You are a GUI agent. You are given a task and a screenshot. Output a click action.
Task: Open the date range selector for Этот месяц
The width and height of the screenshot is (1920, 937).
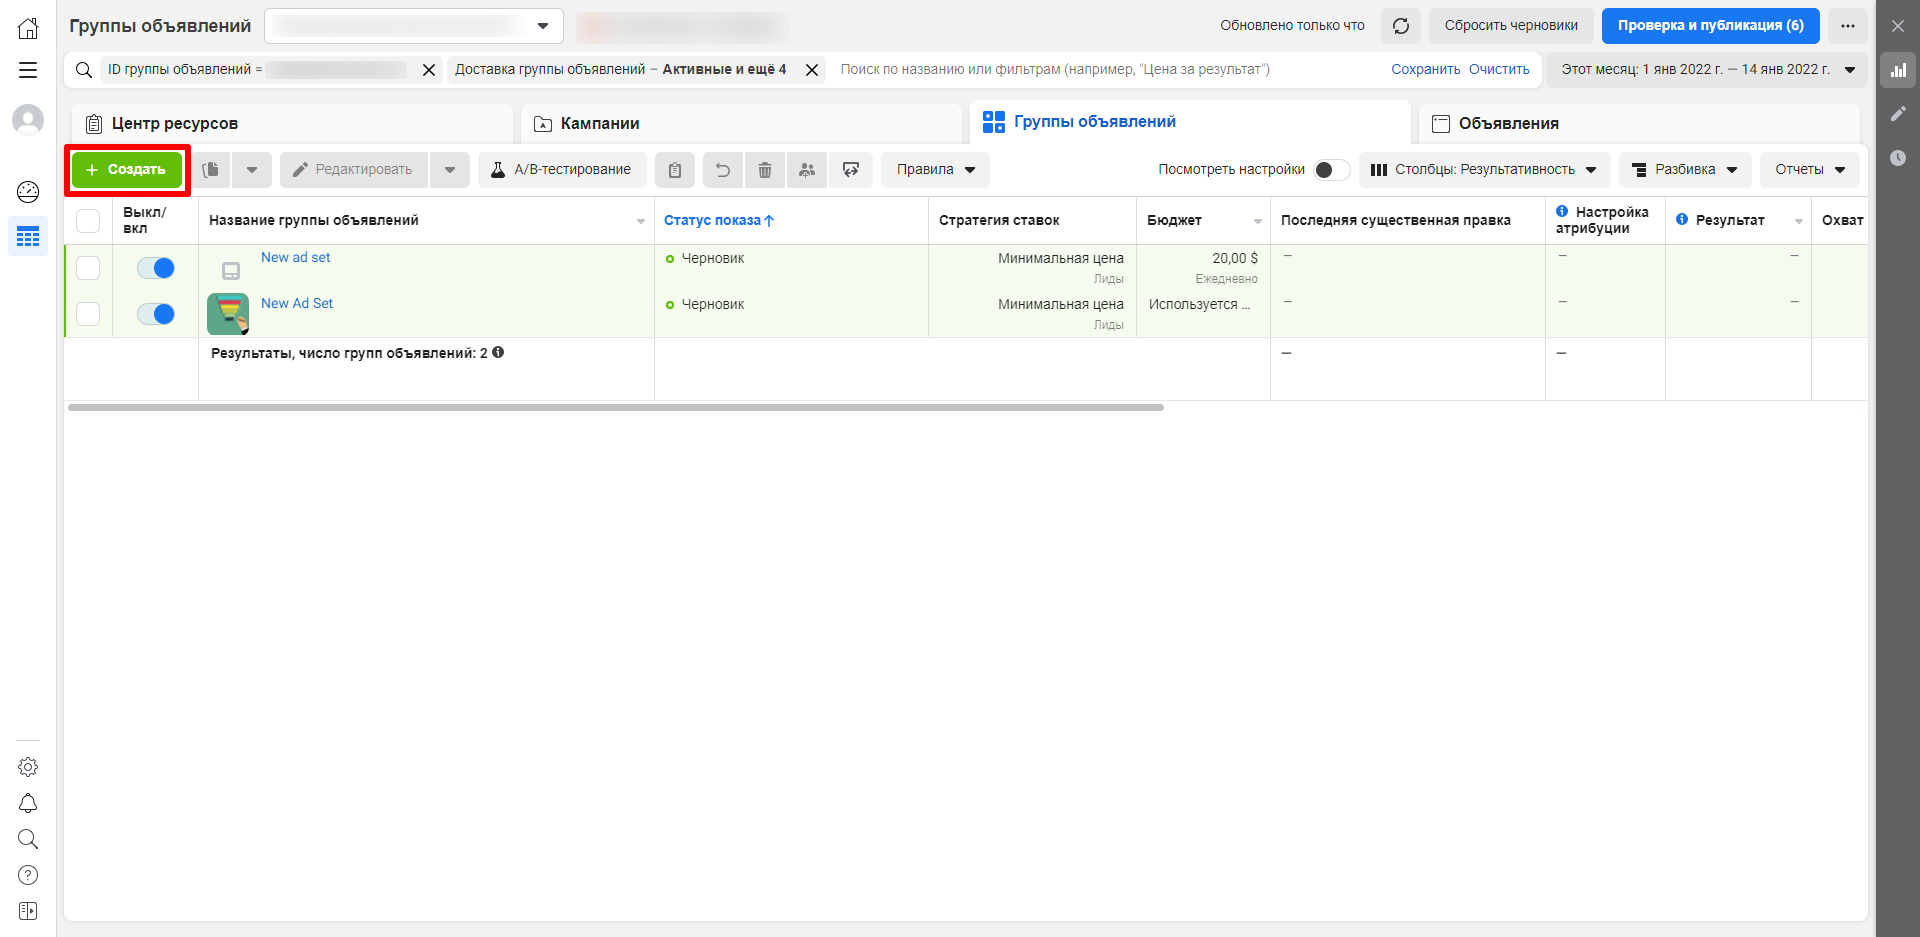(x=1707, y=70)
